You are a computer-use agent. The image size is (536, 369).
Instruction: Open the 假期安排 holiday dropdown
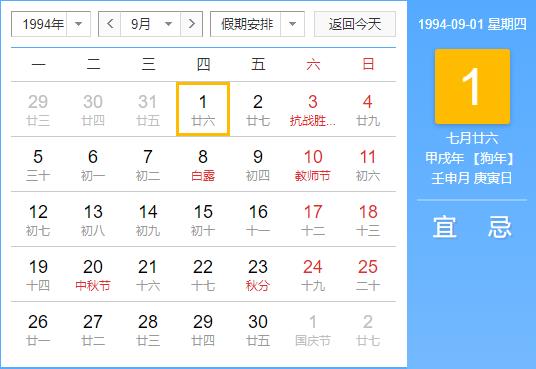257,24
